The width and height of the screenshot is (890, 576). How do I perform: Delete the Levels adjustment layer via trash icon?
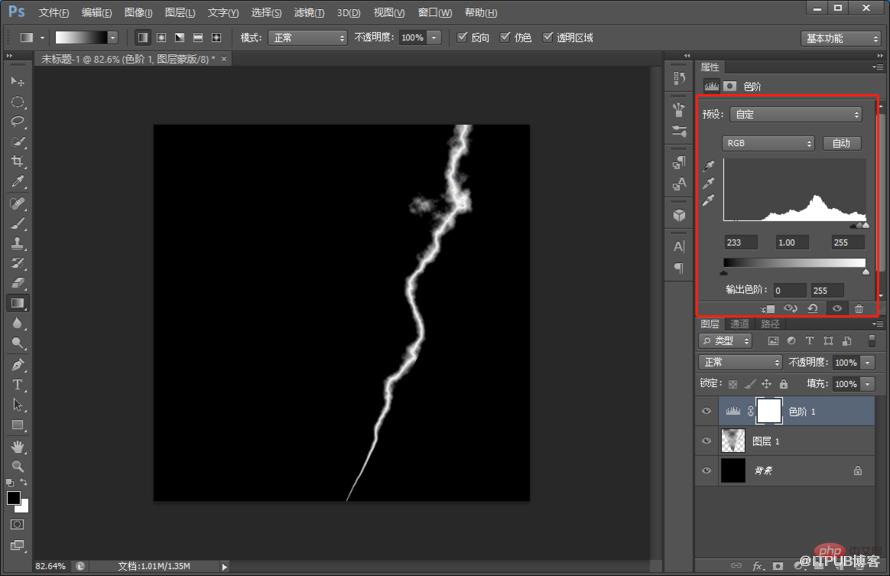pos(859,308)
